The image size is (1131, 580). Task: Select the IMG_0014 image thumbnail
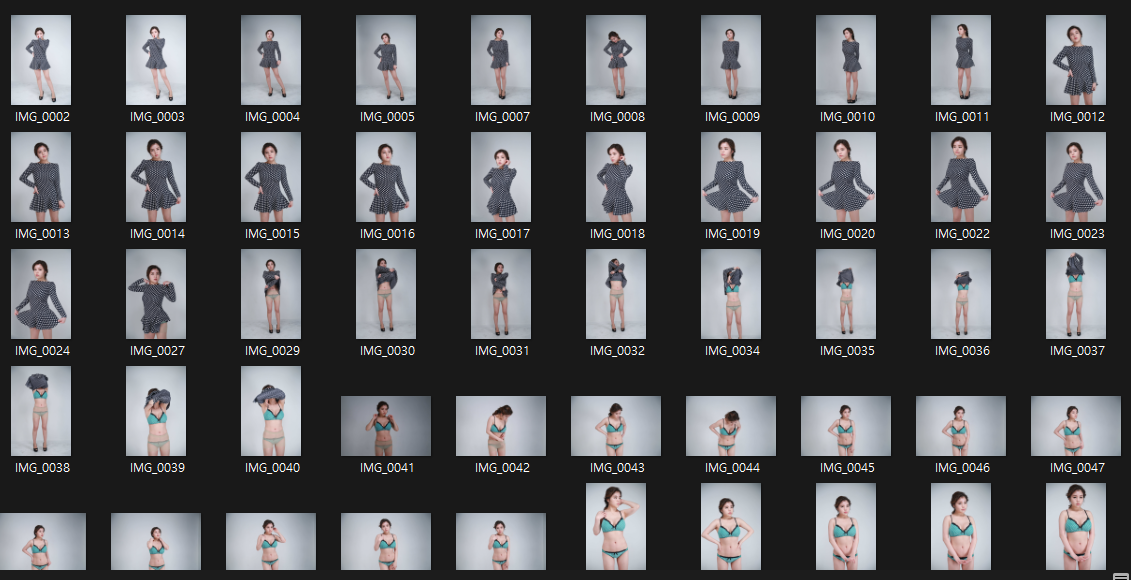click(x=156, y=177)
